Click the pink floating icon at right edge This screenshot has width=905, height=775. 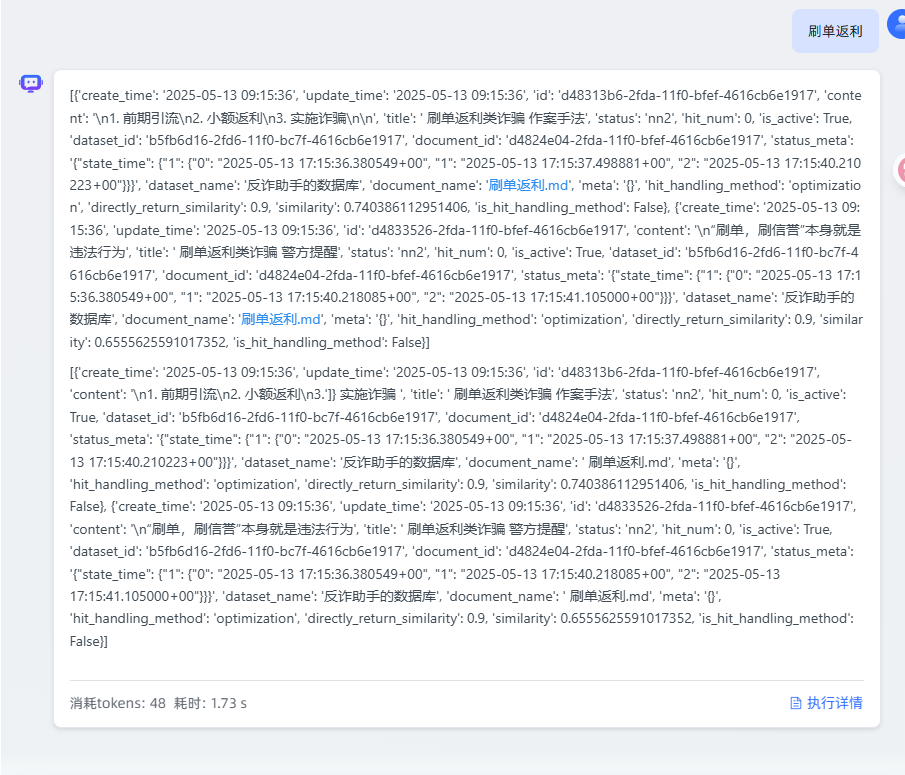[899, 170]
